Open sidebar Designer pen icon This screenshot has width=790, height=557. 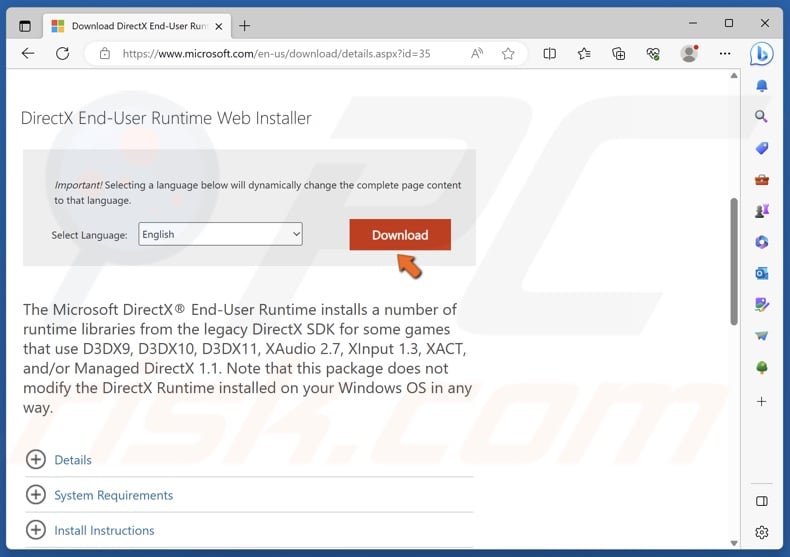pos(762,305)
